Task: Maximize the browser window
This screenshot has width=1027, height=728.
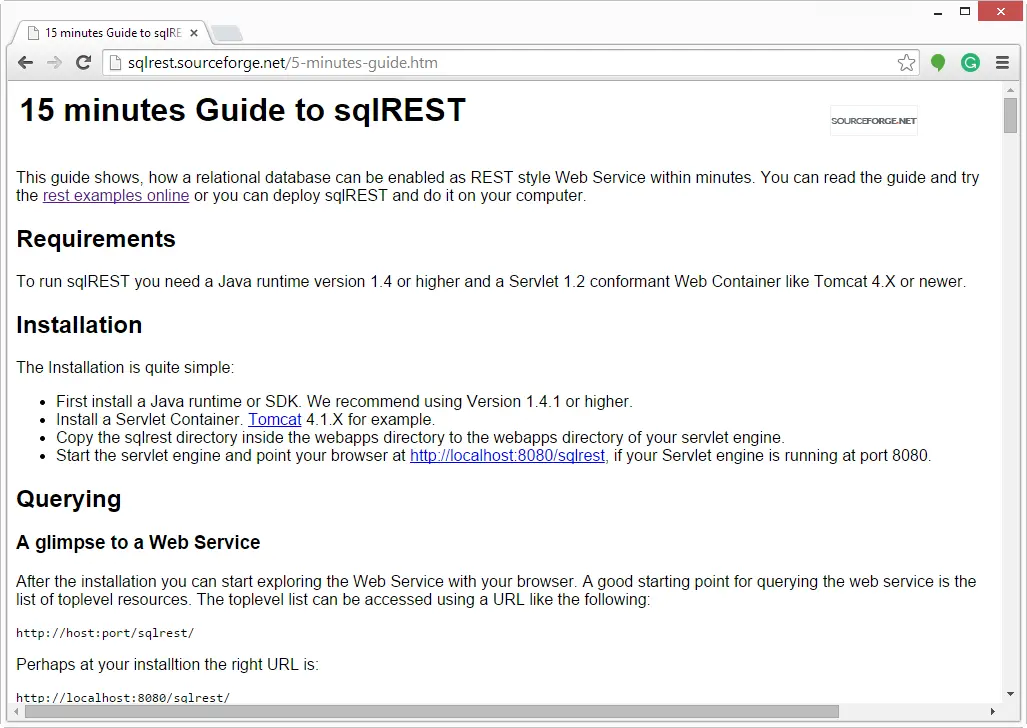Action: [965, 12]
